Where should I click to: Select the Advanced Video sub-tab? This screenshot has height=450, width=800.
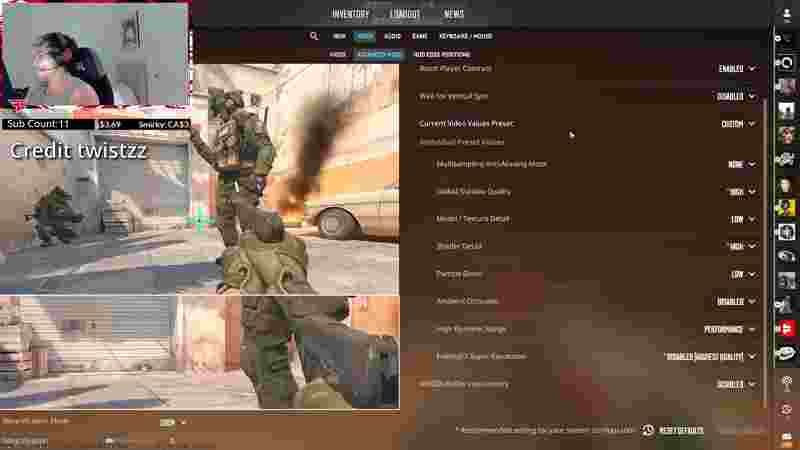(x=378, y=54)
